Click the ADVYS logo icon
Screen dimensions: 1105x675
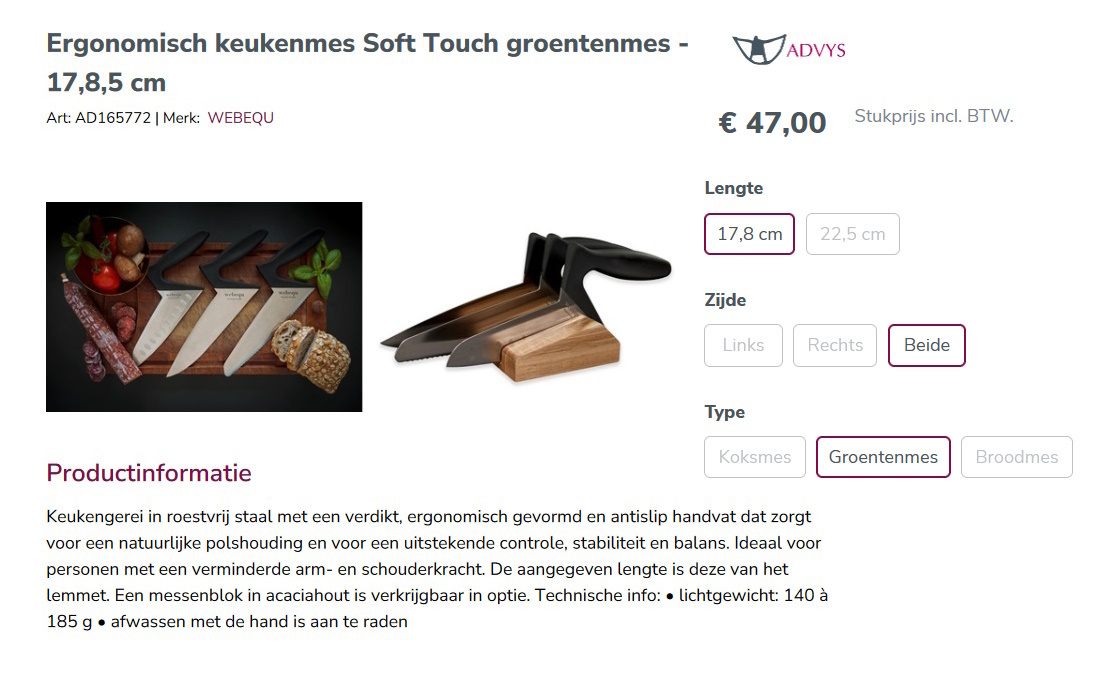point(757,47)
